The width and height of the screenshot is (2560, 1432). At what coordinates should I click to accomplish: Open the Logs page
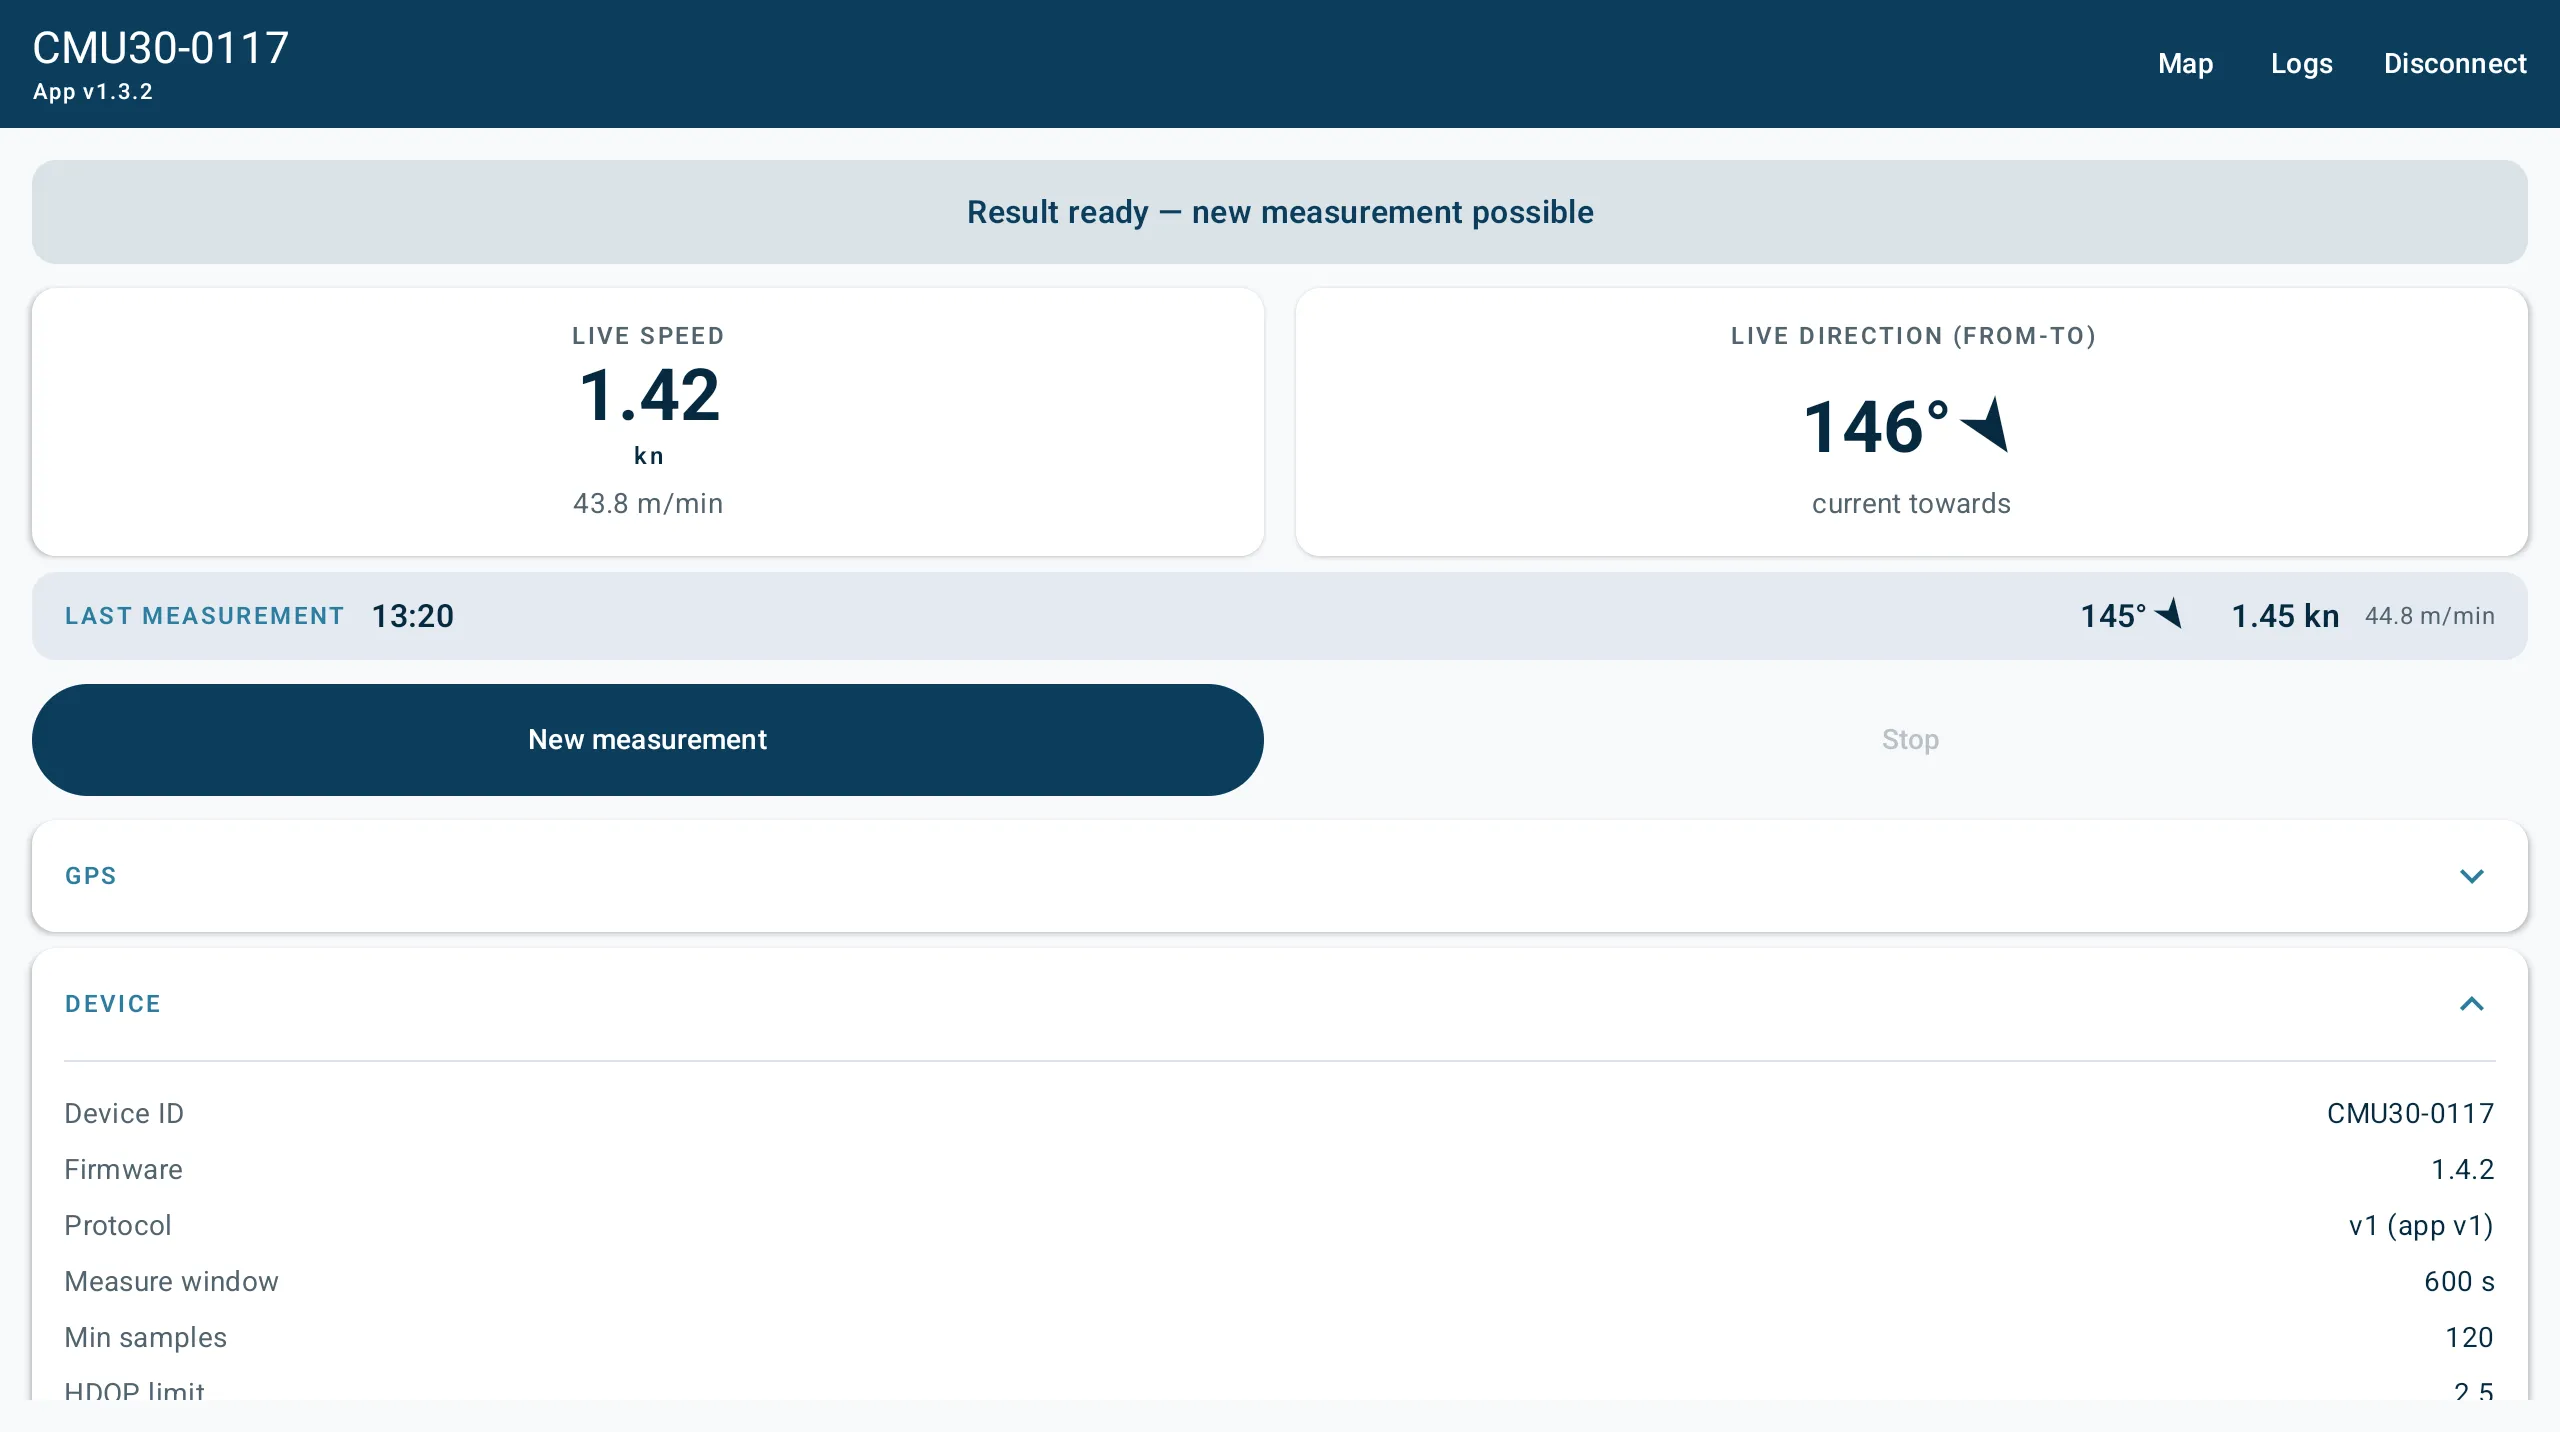pos(2301,63)
